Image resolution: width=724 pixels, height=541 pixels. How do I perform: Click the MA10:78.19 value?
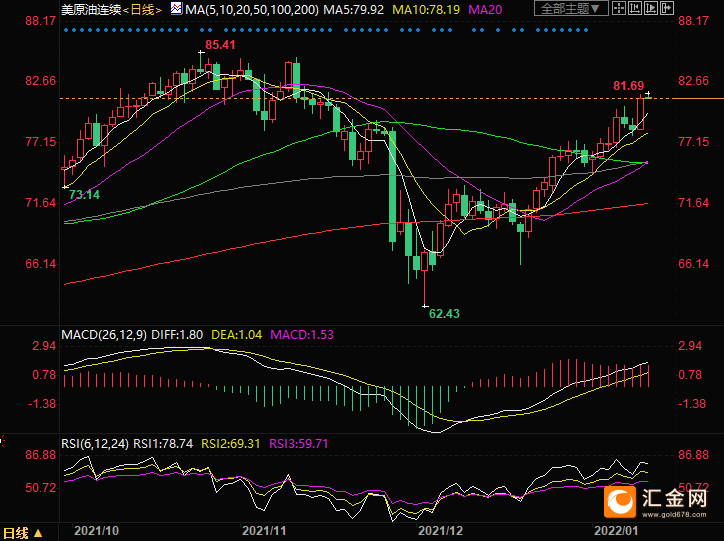point(426,10)
